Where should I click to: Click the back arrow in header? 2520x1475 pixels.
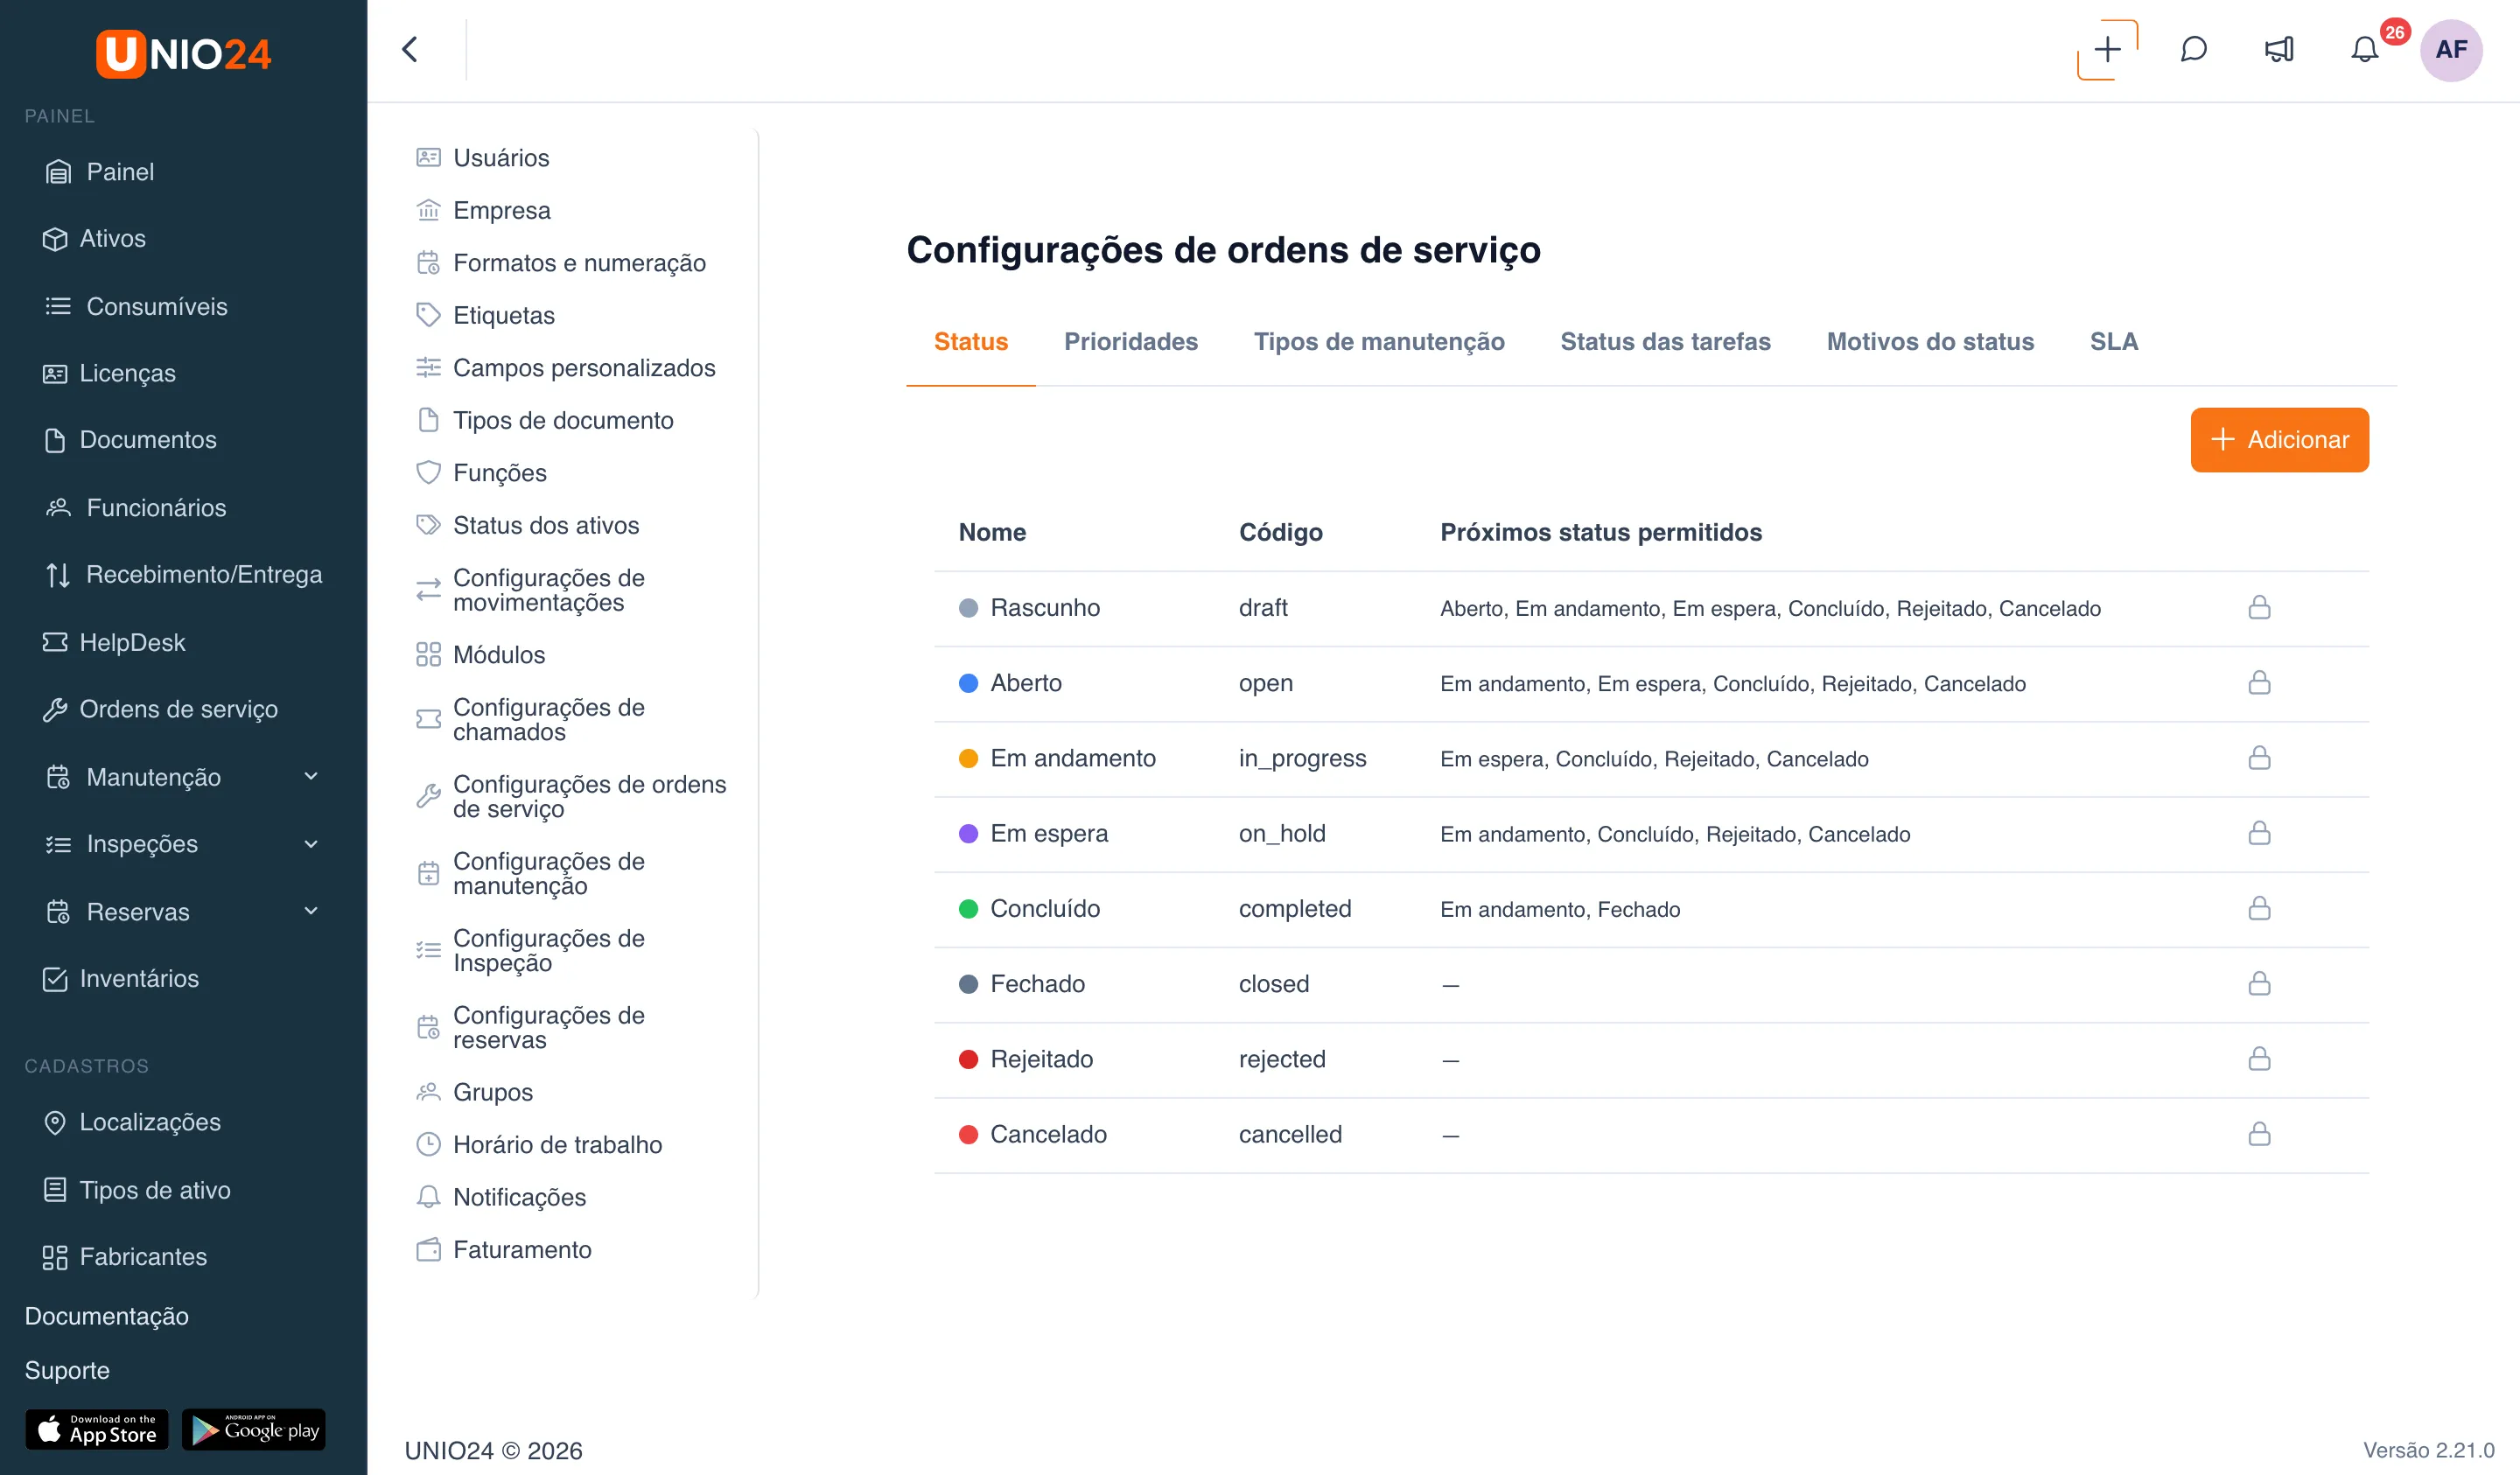click(x=410, y=49)
